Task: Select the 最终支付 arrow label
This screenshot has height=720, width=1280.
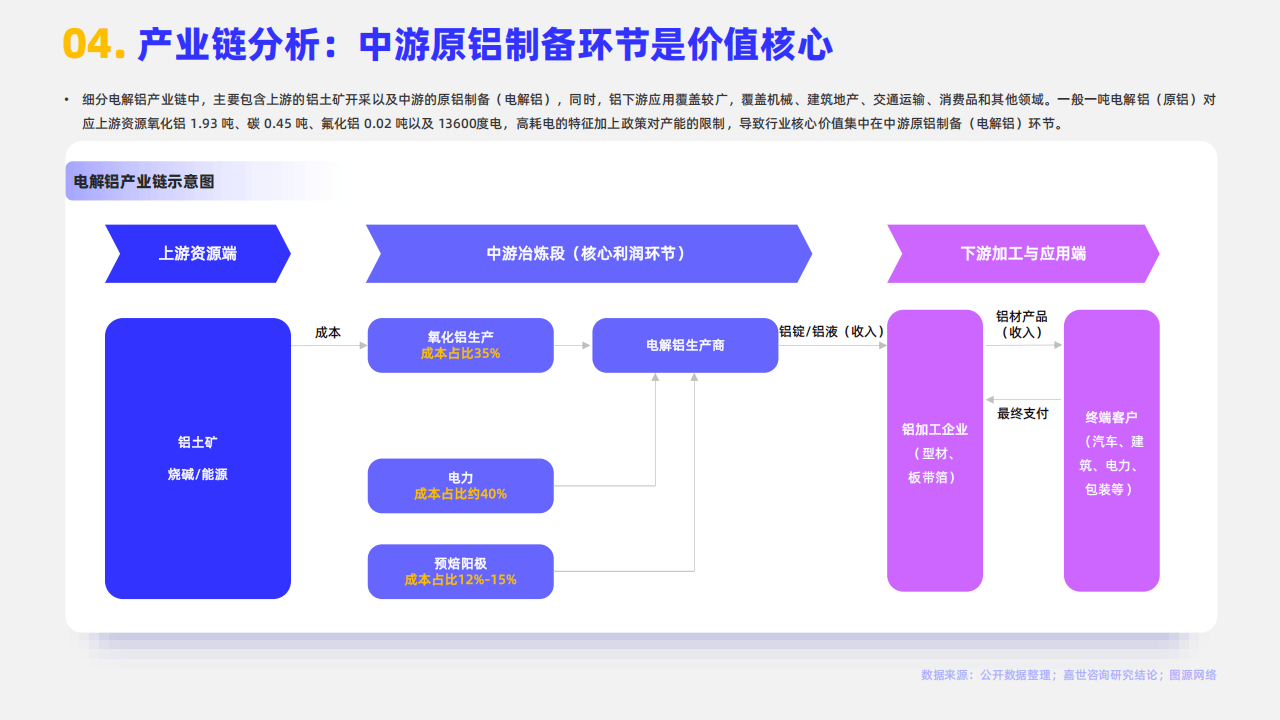Action: click(x=1022, y=413)
